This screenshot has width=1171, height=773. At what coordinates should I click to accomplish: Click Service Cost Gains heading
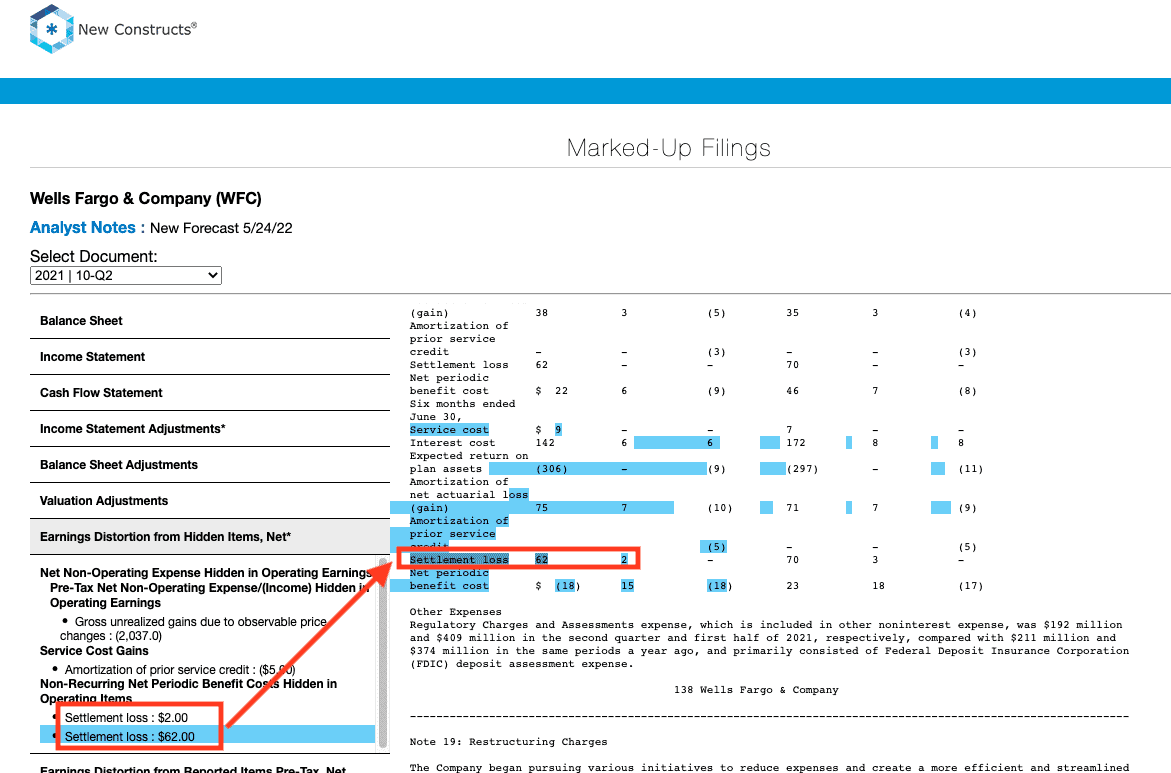coord(94,651)
